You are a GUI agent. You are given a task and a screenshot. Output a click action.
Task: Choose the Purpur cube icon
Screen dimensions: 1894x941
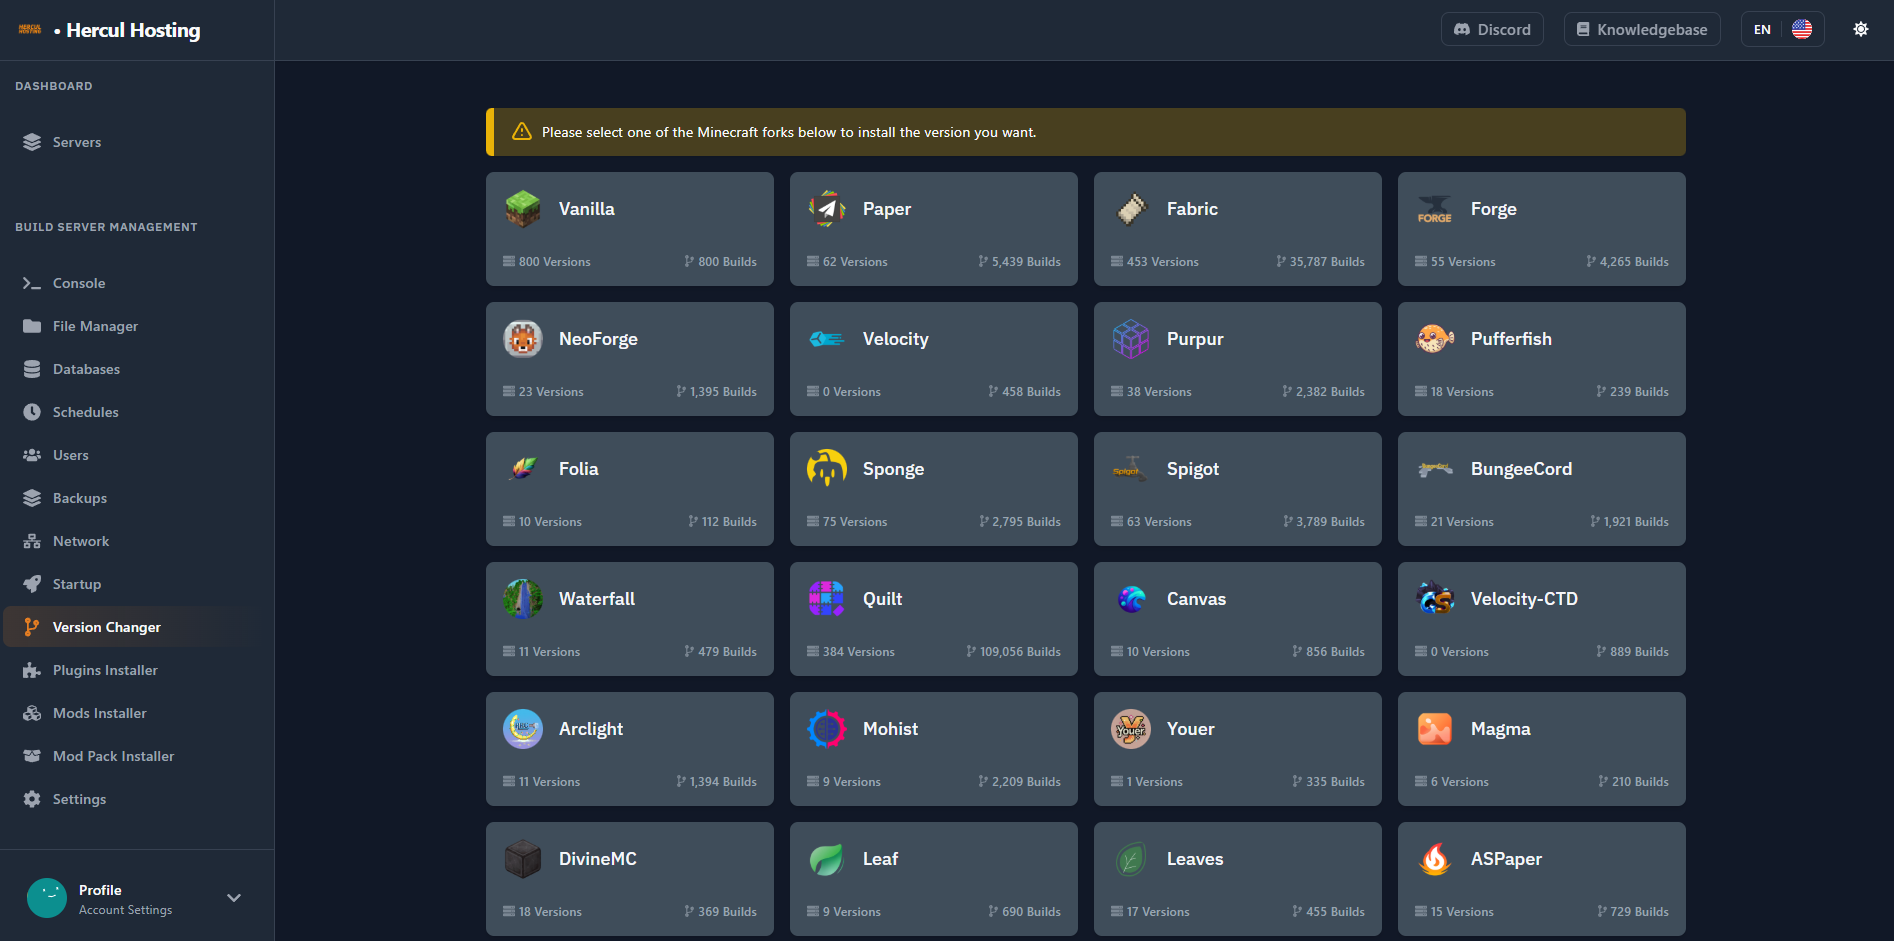[x=1130, y=339]
